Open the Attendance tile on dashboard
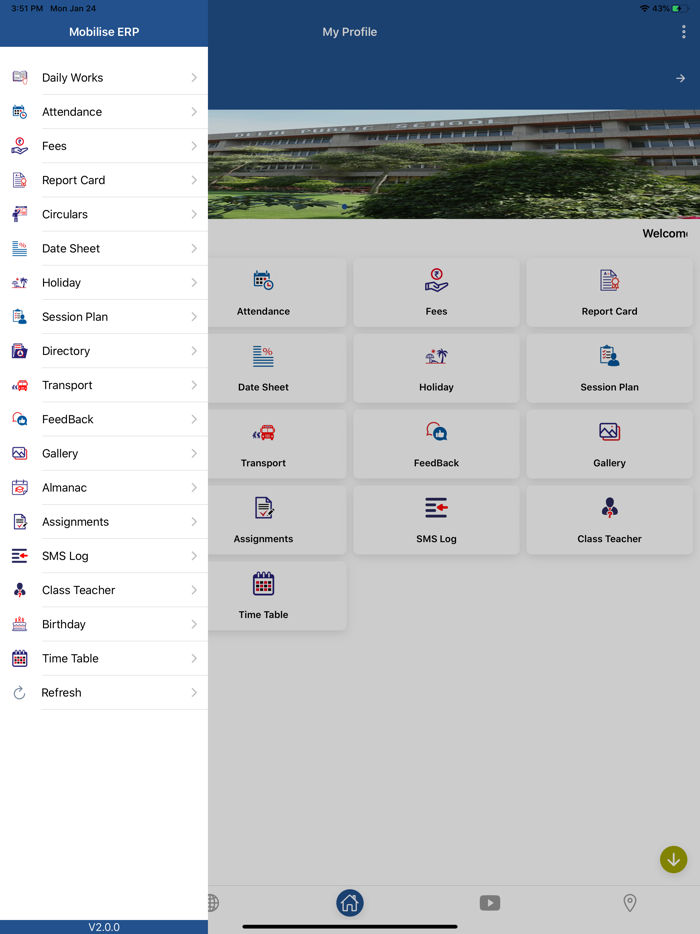This screenshot has width=700, height=934. pos(277,292)
